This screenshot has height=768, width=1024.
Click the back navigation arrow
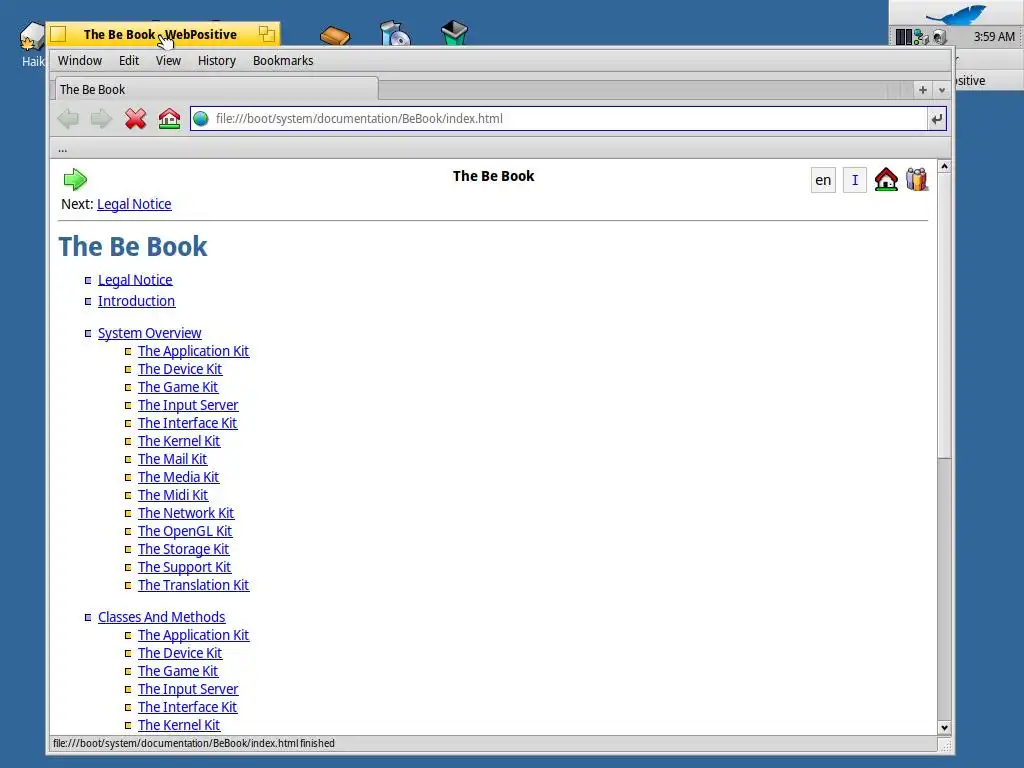(x=68, y=119)
